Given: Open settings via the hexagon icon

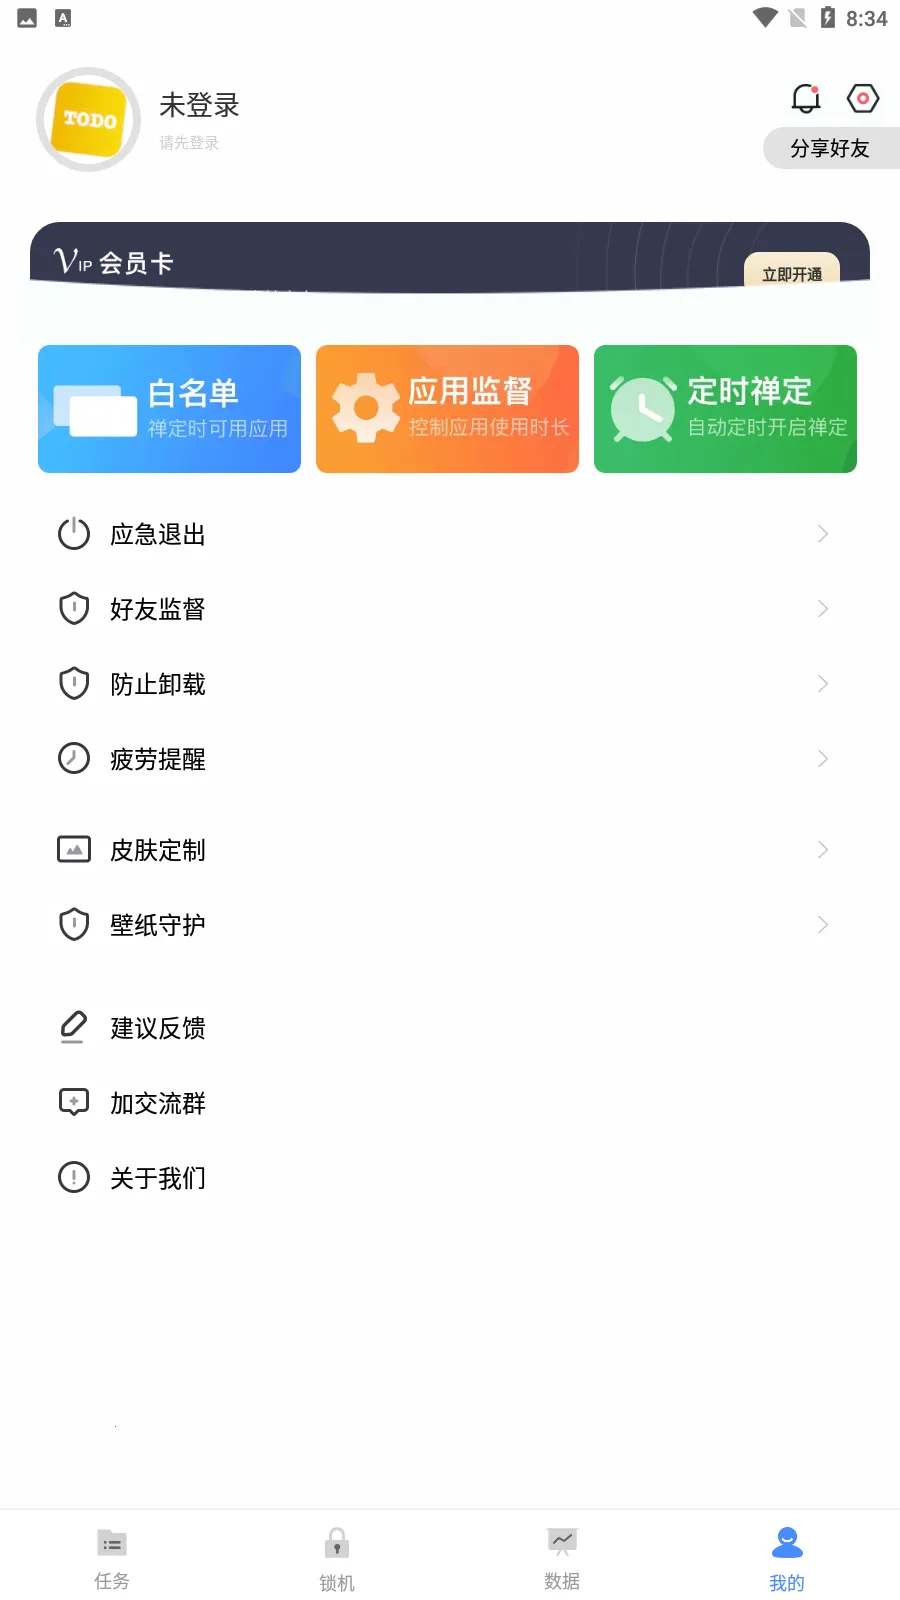Looking at the screenshot, I should pos(862,98).
